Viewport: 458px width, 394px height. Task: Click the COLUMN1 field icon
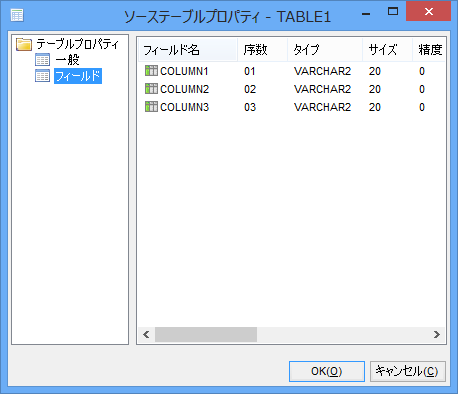[151, 71]
